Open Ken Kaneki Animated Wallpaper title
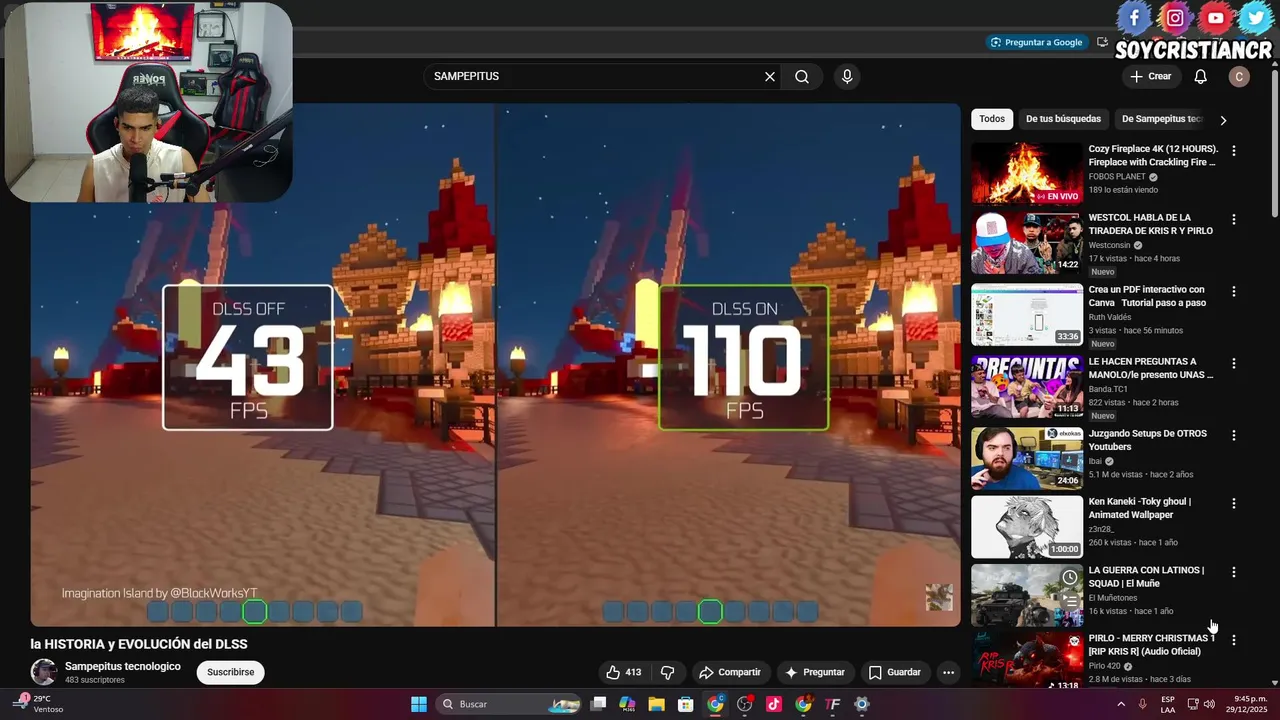The image size is (1280, 720). (1140, 508)
